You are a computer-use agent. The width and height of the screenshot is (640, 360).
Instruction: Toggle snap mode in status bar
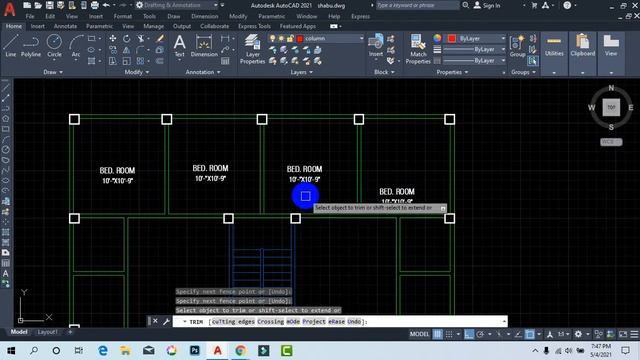point(449,334)
